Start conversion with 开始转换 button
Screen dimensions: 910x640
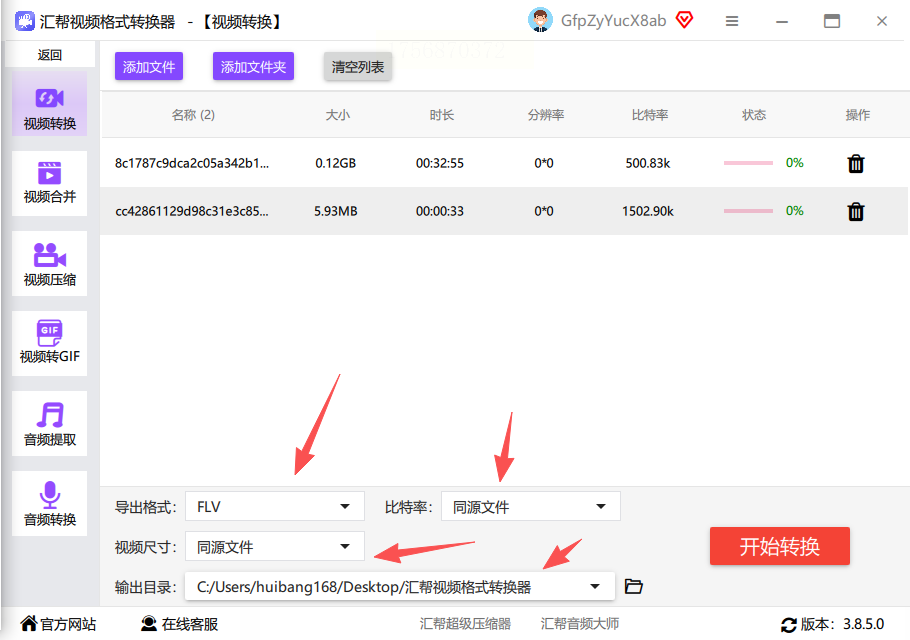779,546
